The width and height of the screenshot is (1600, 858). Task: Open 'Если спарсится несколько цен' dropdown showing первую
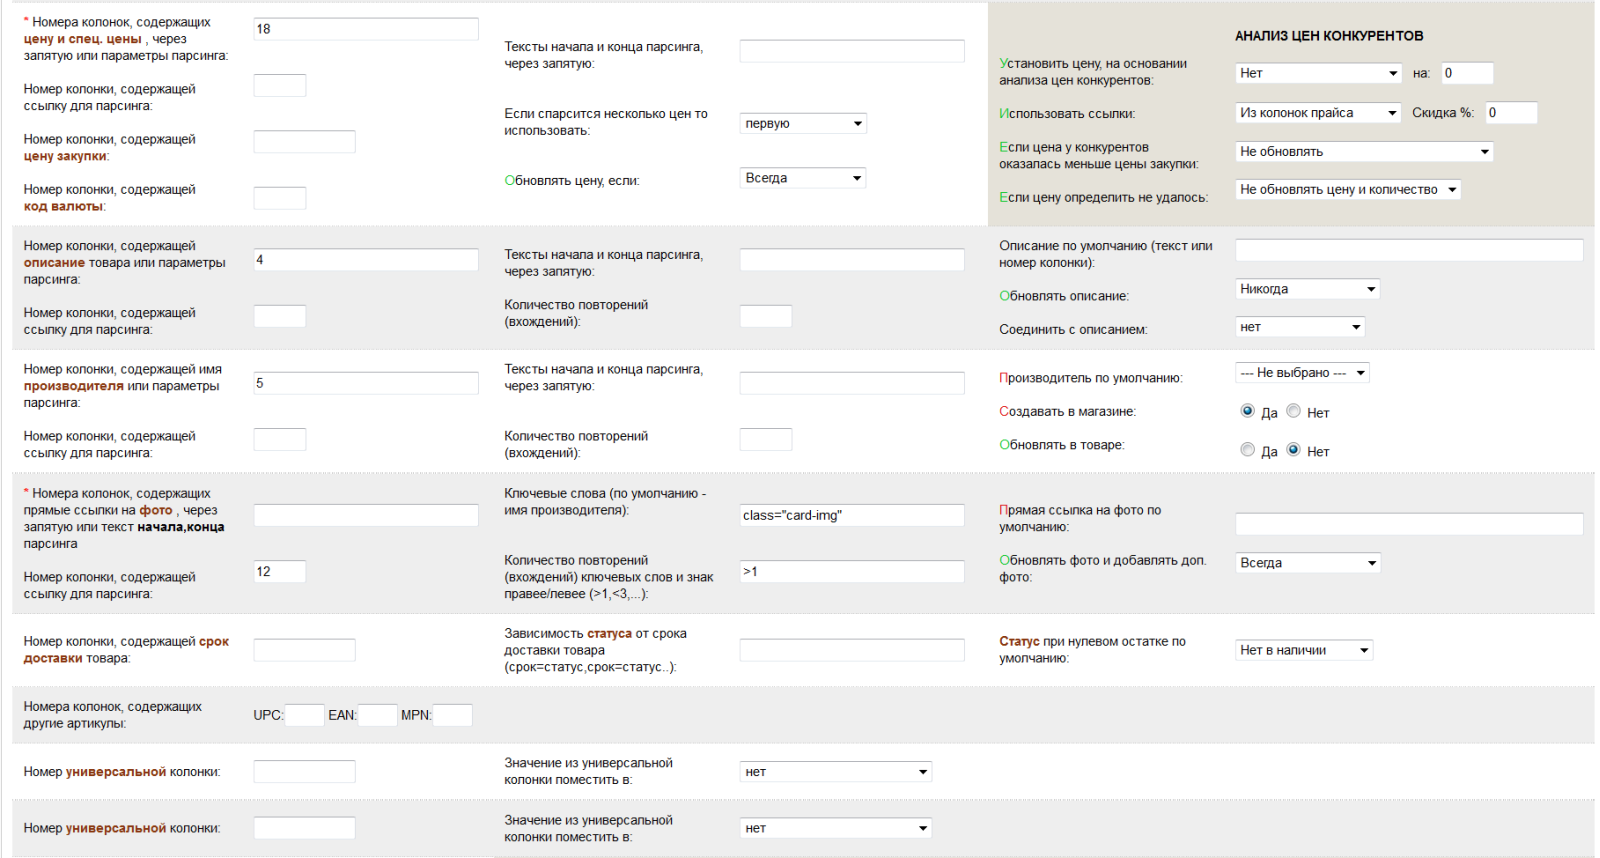tap(803, 124)
